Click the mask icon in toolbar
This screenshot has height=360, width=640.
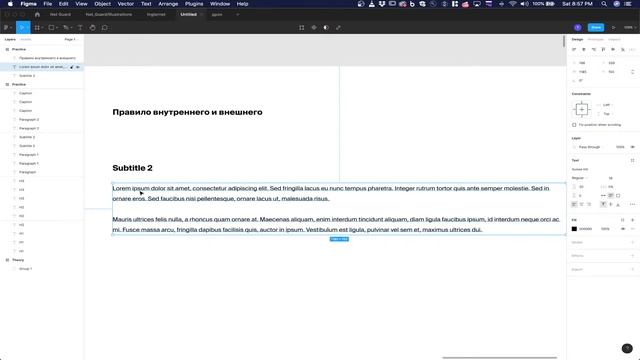pos(326,27)
